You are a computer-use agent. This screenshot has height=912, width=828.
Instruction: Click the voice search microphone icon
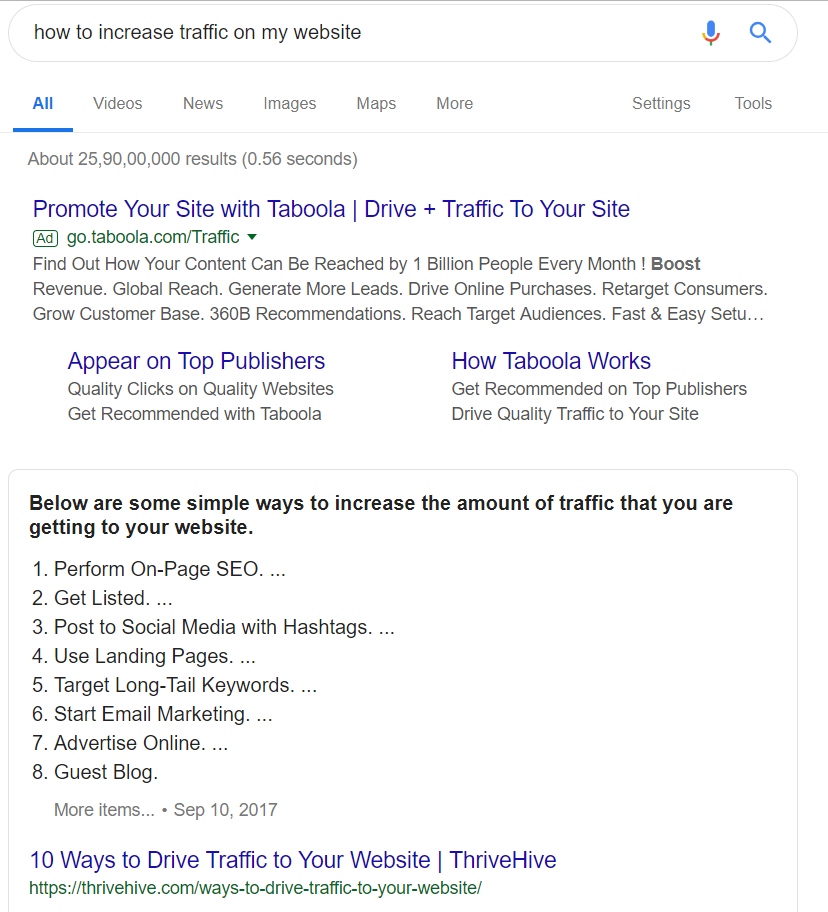point(711,33)
